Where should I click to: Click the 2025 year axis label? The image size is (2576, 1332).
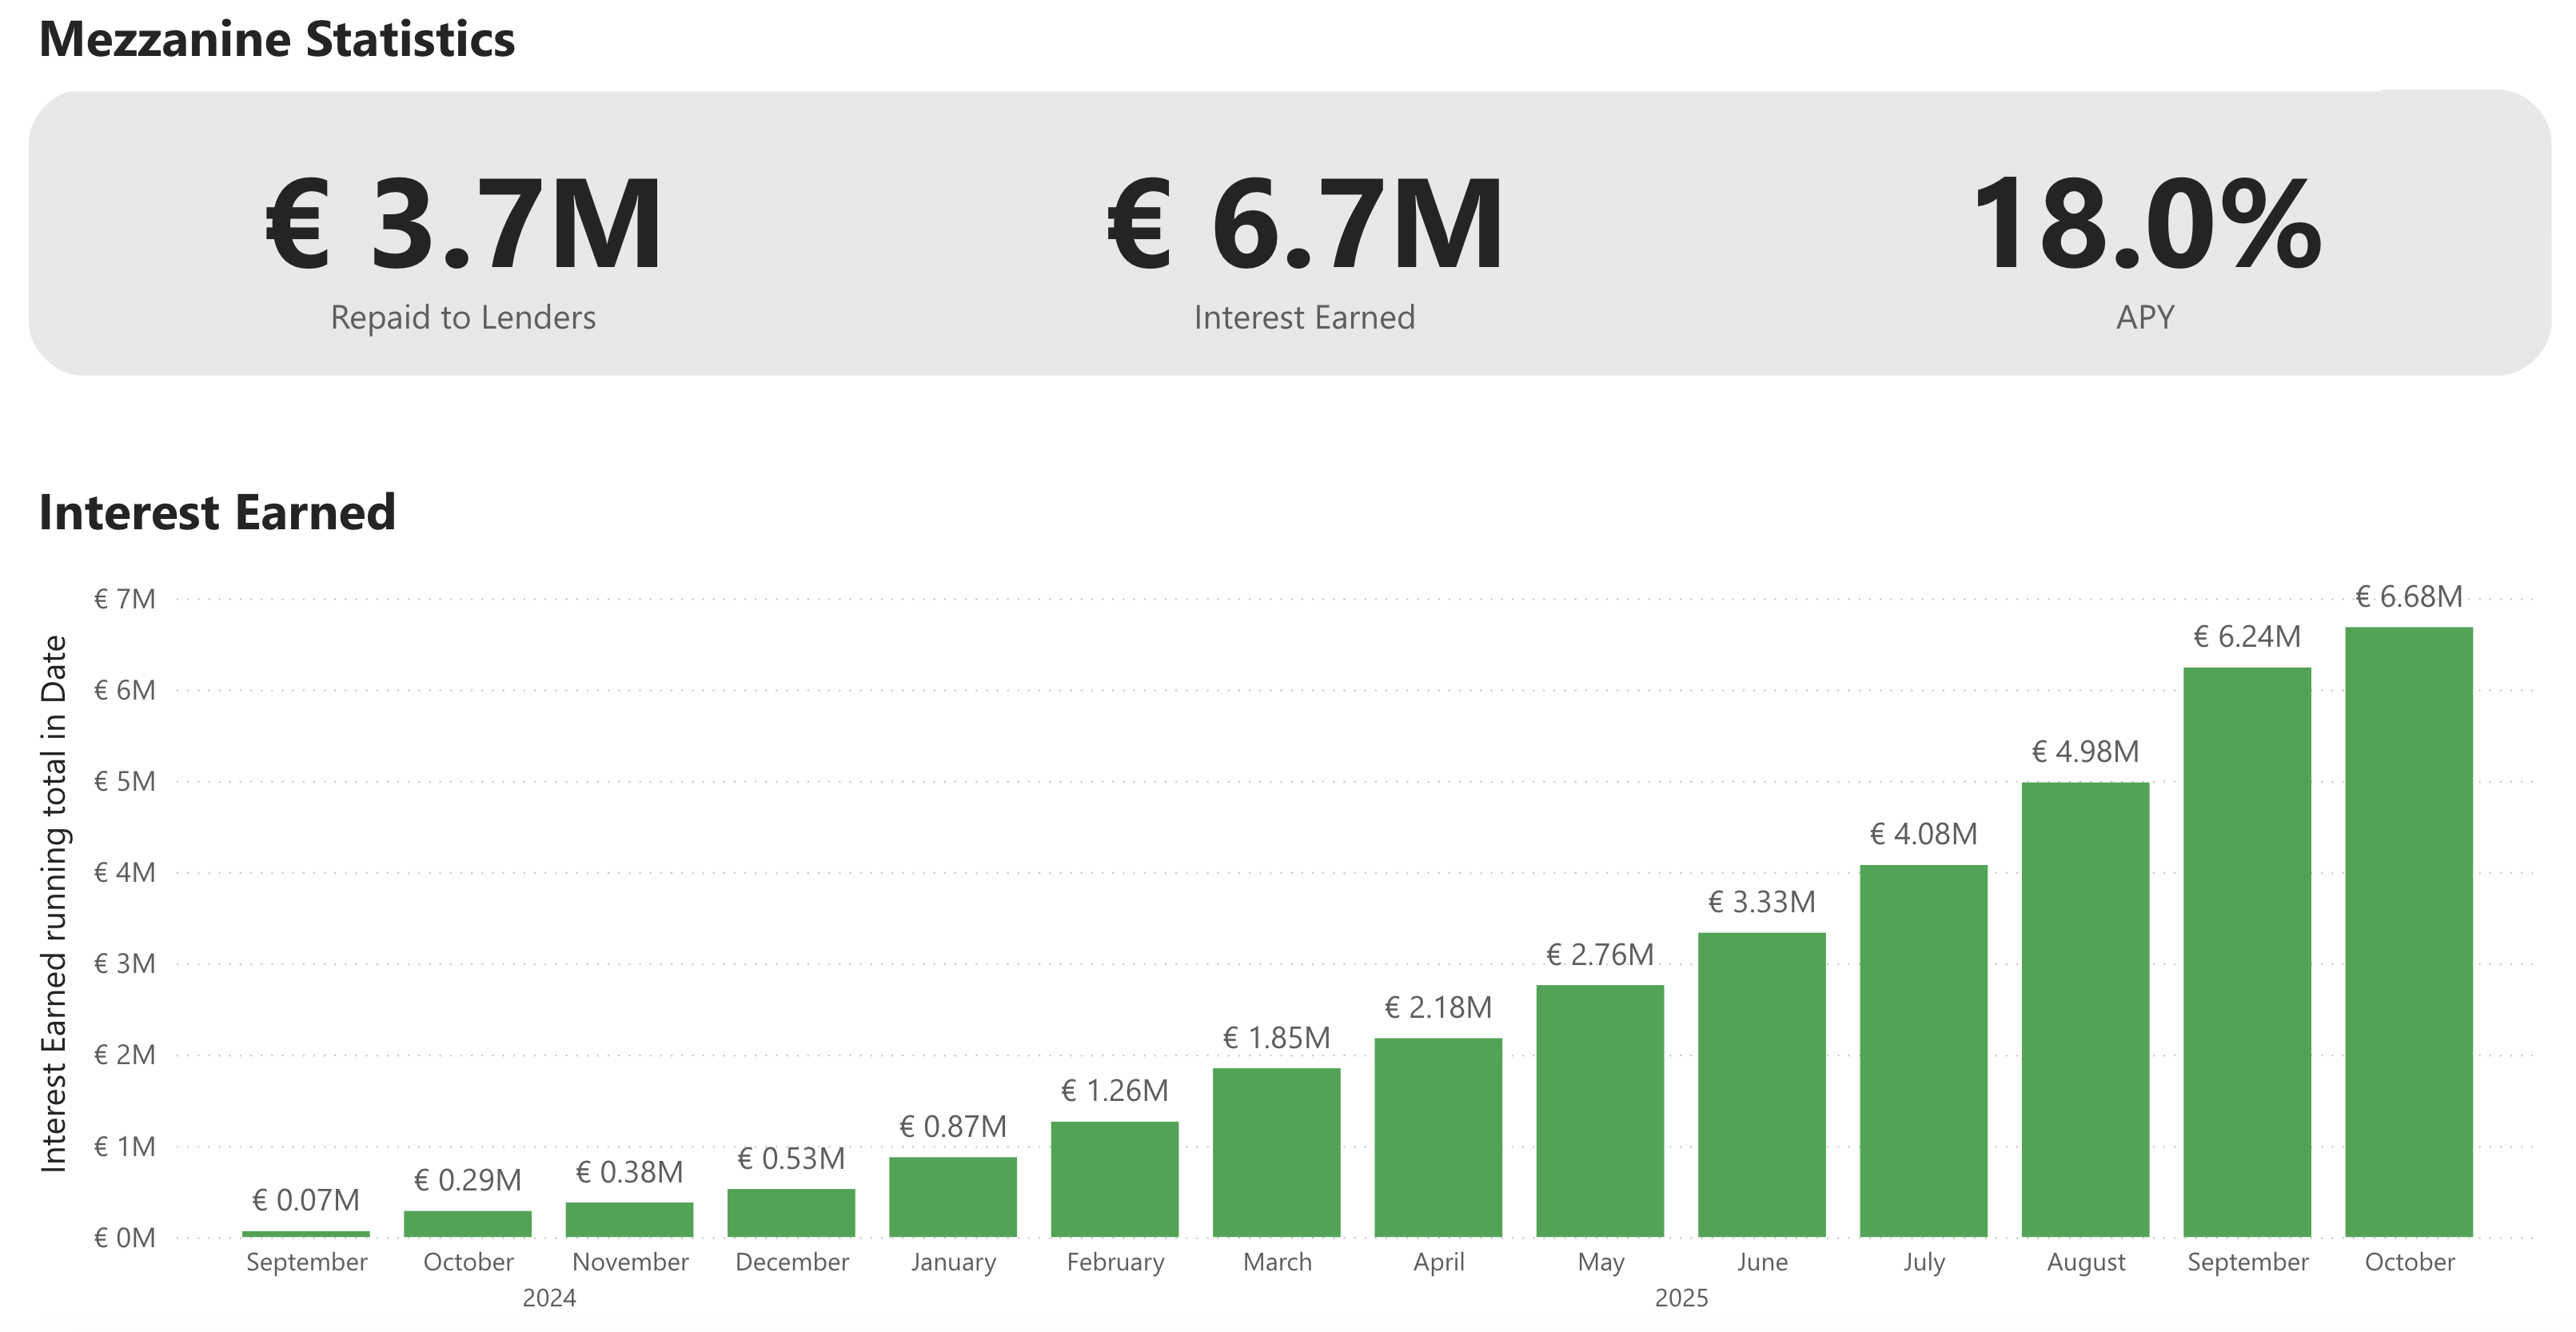click(x=1681, y=1298)
